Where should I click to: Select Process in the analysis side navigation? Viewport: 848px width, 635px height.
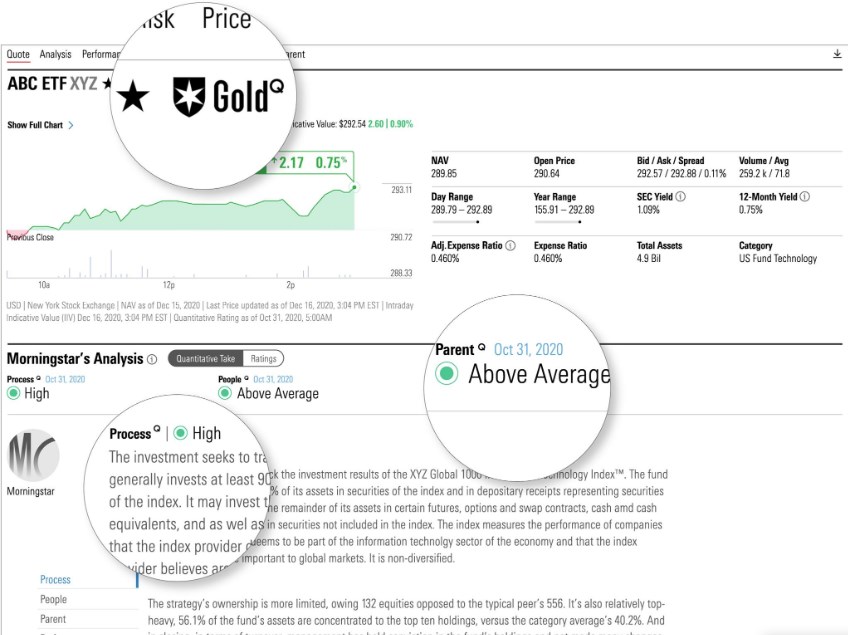pos(55,580)
